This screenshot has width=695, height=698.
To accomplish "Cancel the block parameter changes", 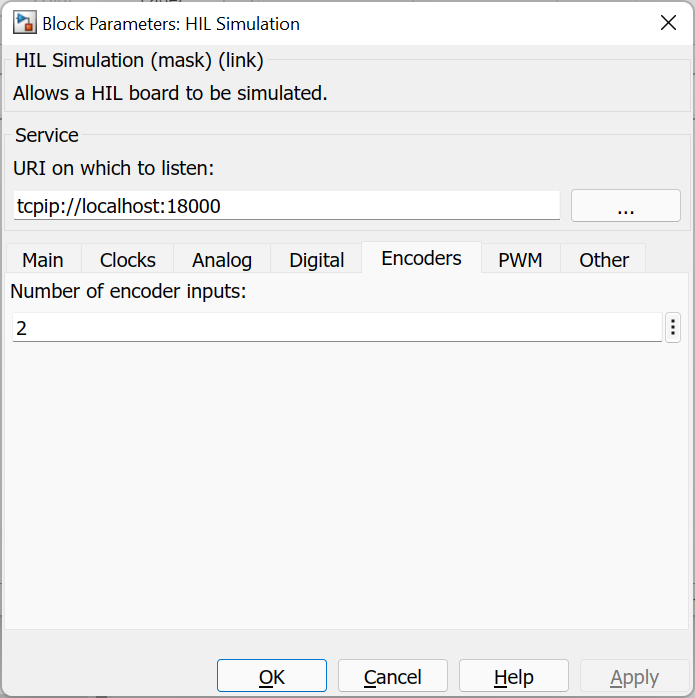I will [x=392, y=677].
